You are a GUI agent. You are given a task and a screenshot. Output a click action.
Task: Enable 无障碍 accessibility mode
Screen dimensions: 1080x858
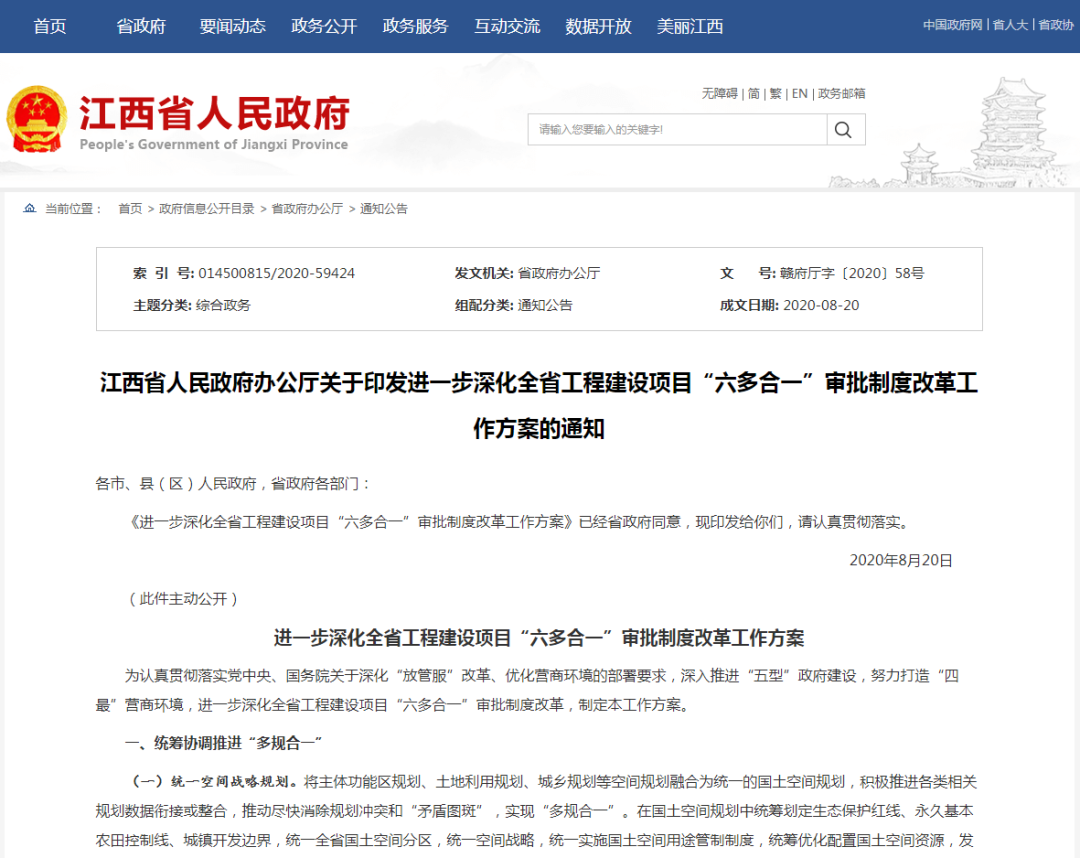click(x=720, y=94)
